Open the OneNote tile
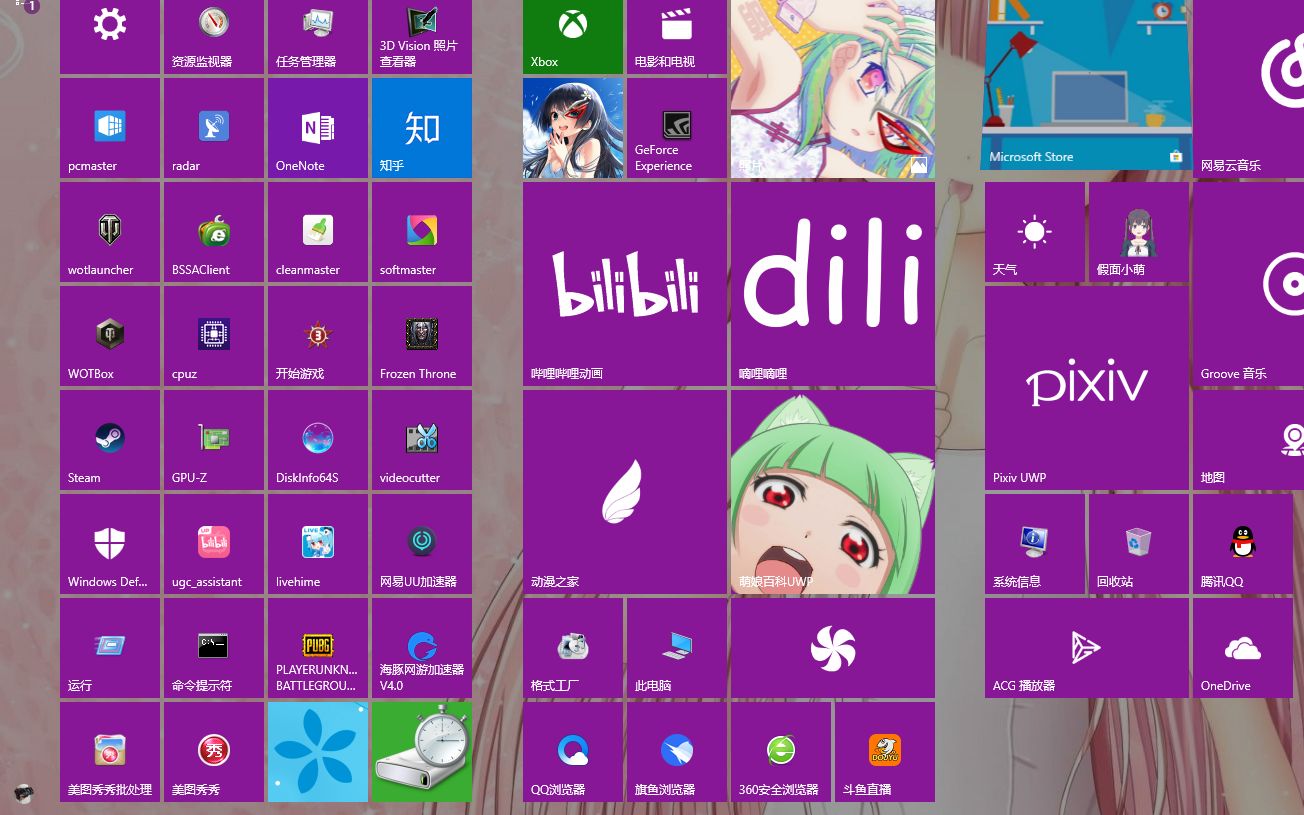 [x=318, y=128]
